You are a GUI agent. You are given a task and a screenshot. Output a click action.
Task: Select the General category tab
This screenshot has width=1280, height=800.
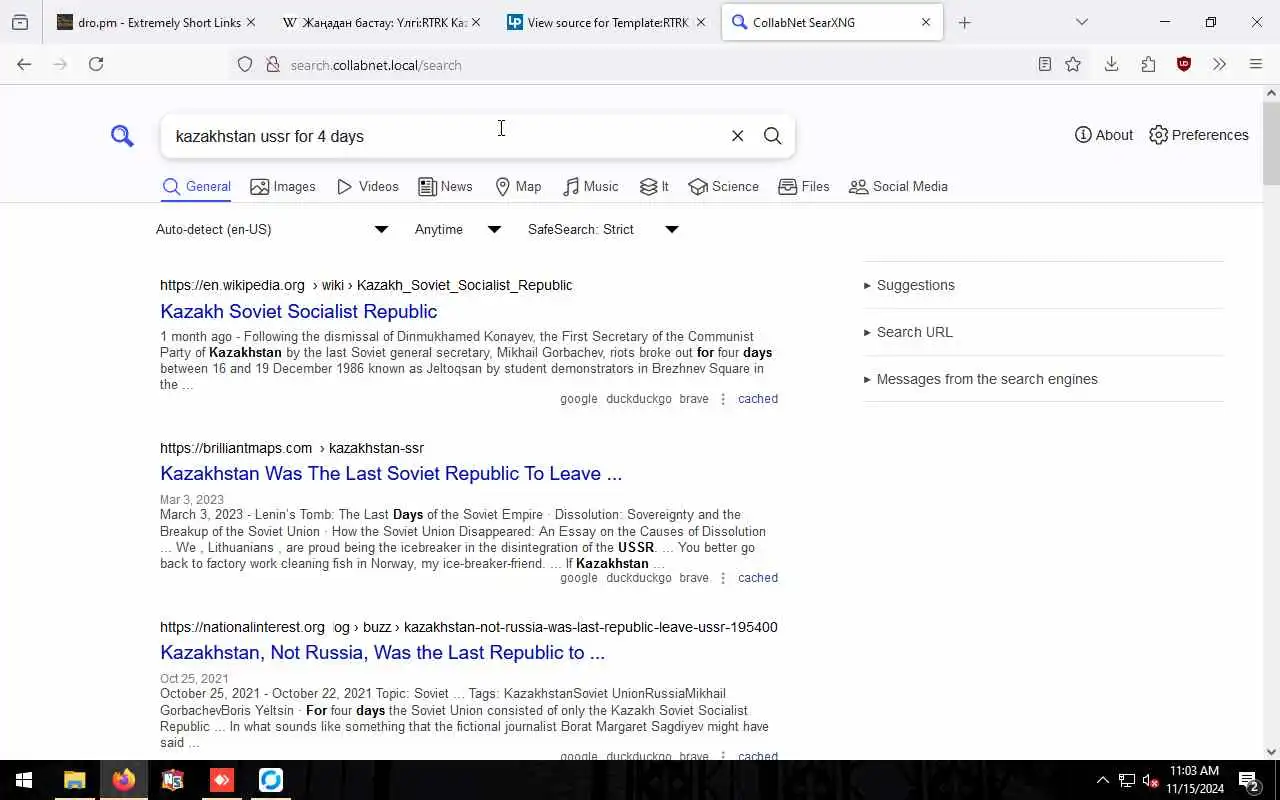click(196, 187)
